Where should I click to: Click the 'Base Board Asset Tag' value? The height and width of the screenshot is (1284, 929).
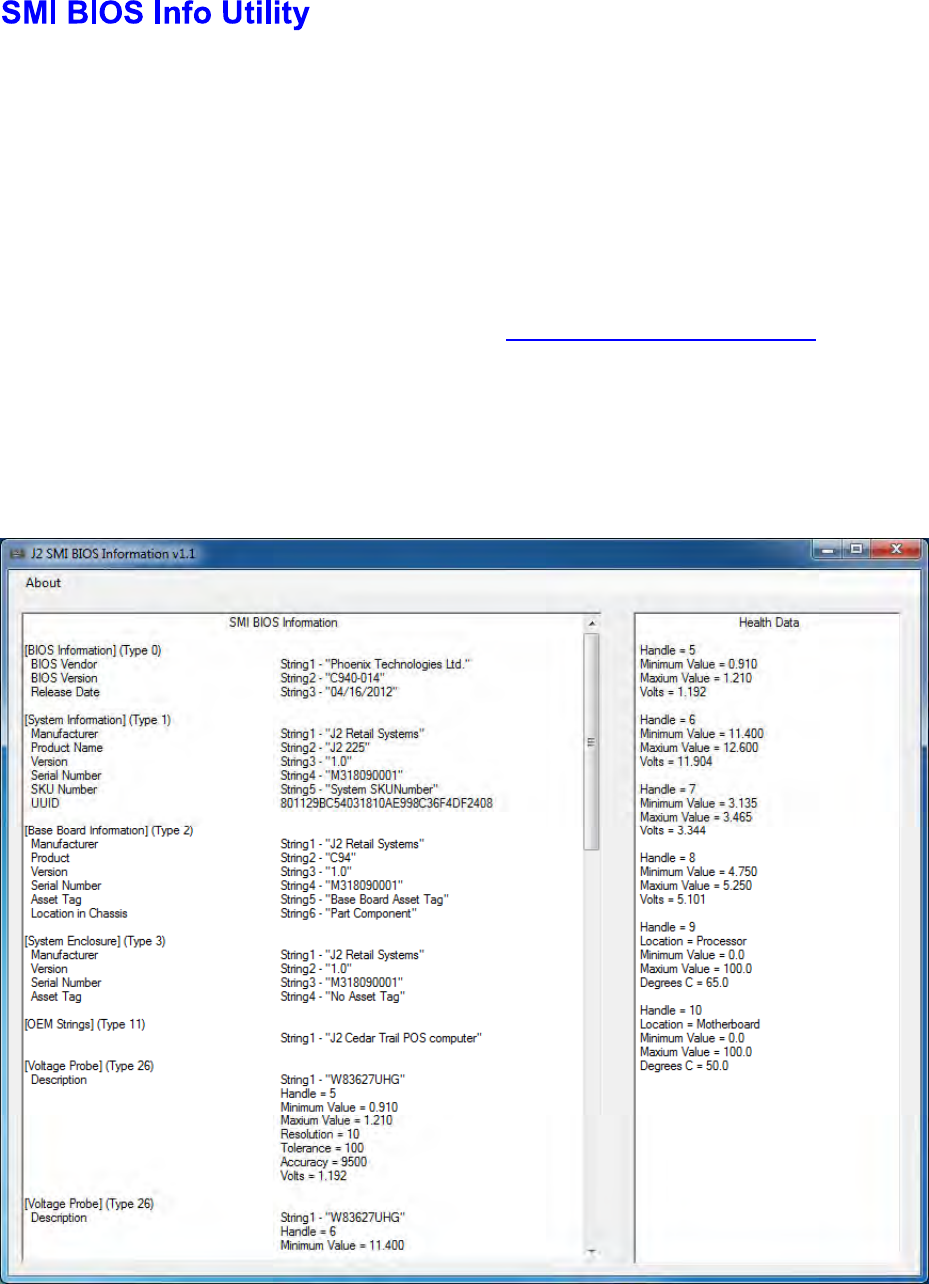coord(365,900)
